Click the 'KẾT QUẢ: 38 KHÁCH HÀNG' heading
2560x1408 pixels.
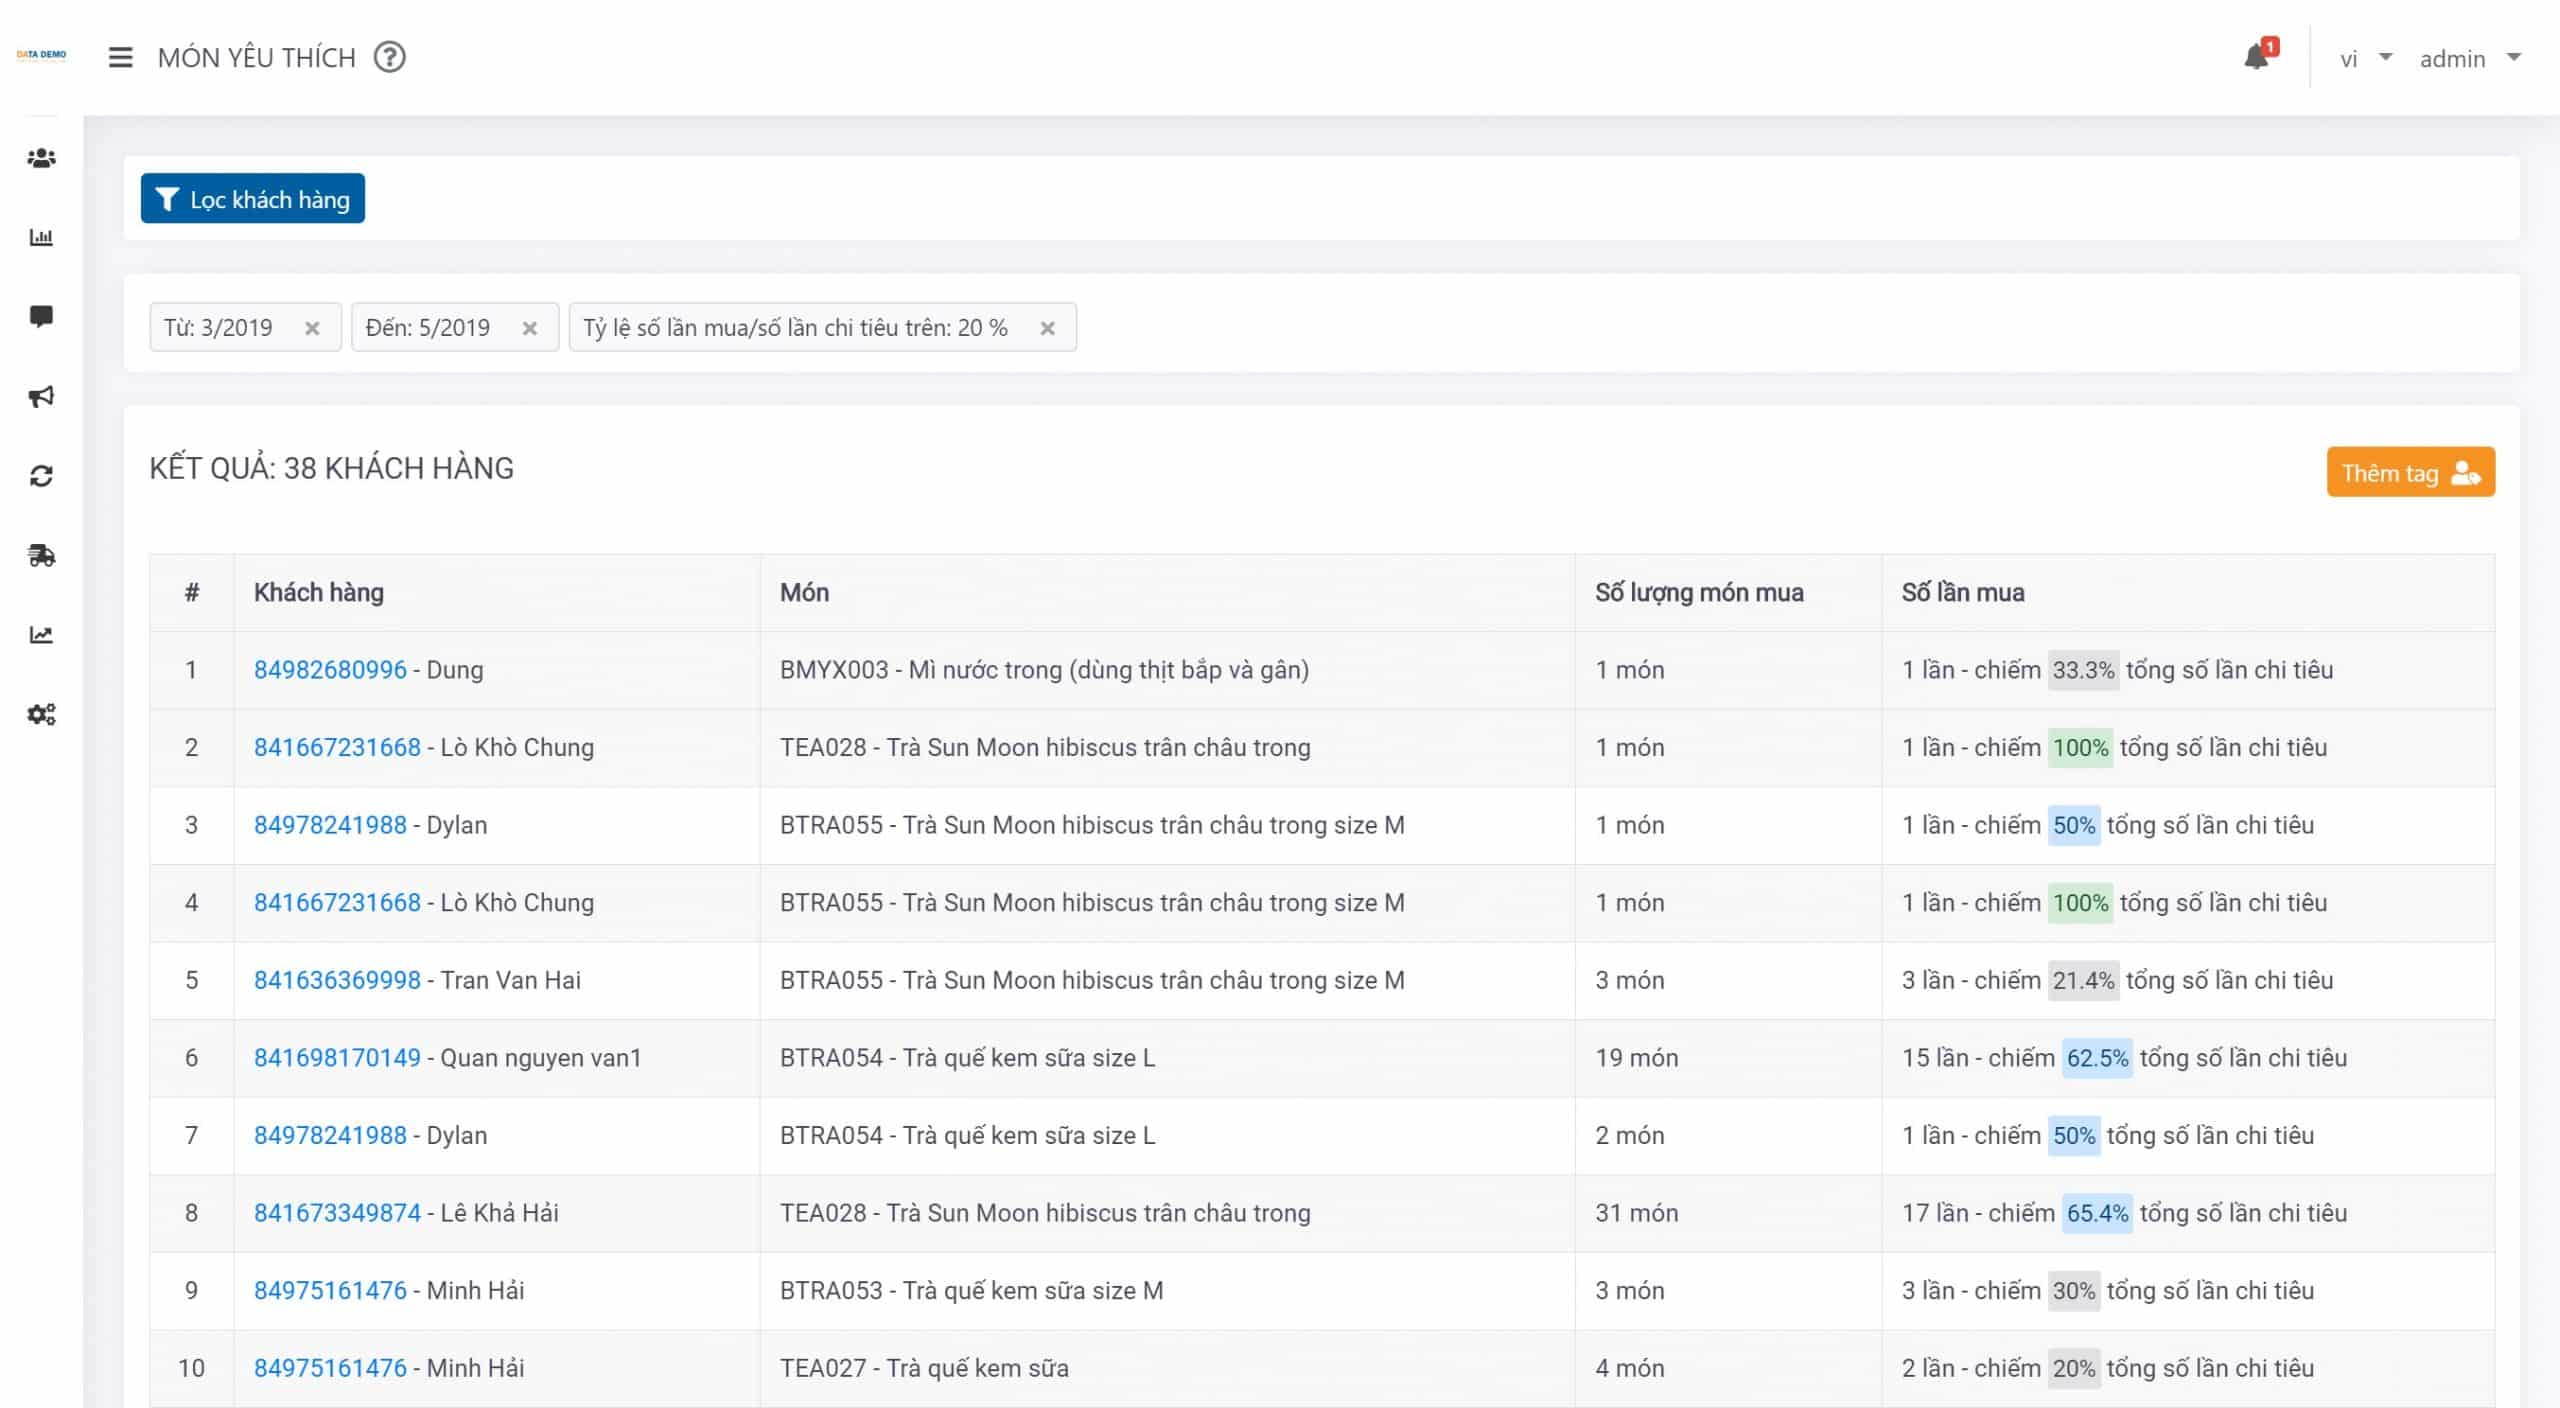pyautogui.click(x=331, y=468)
